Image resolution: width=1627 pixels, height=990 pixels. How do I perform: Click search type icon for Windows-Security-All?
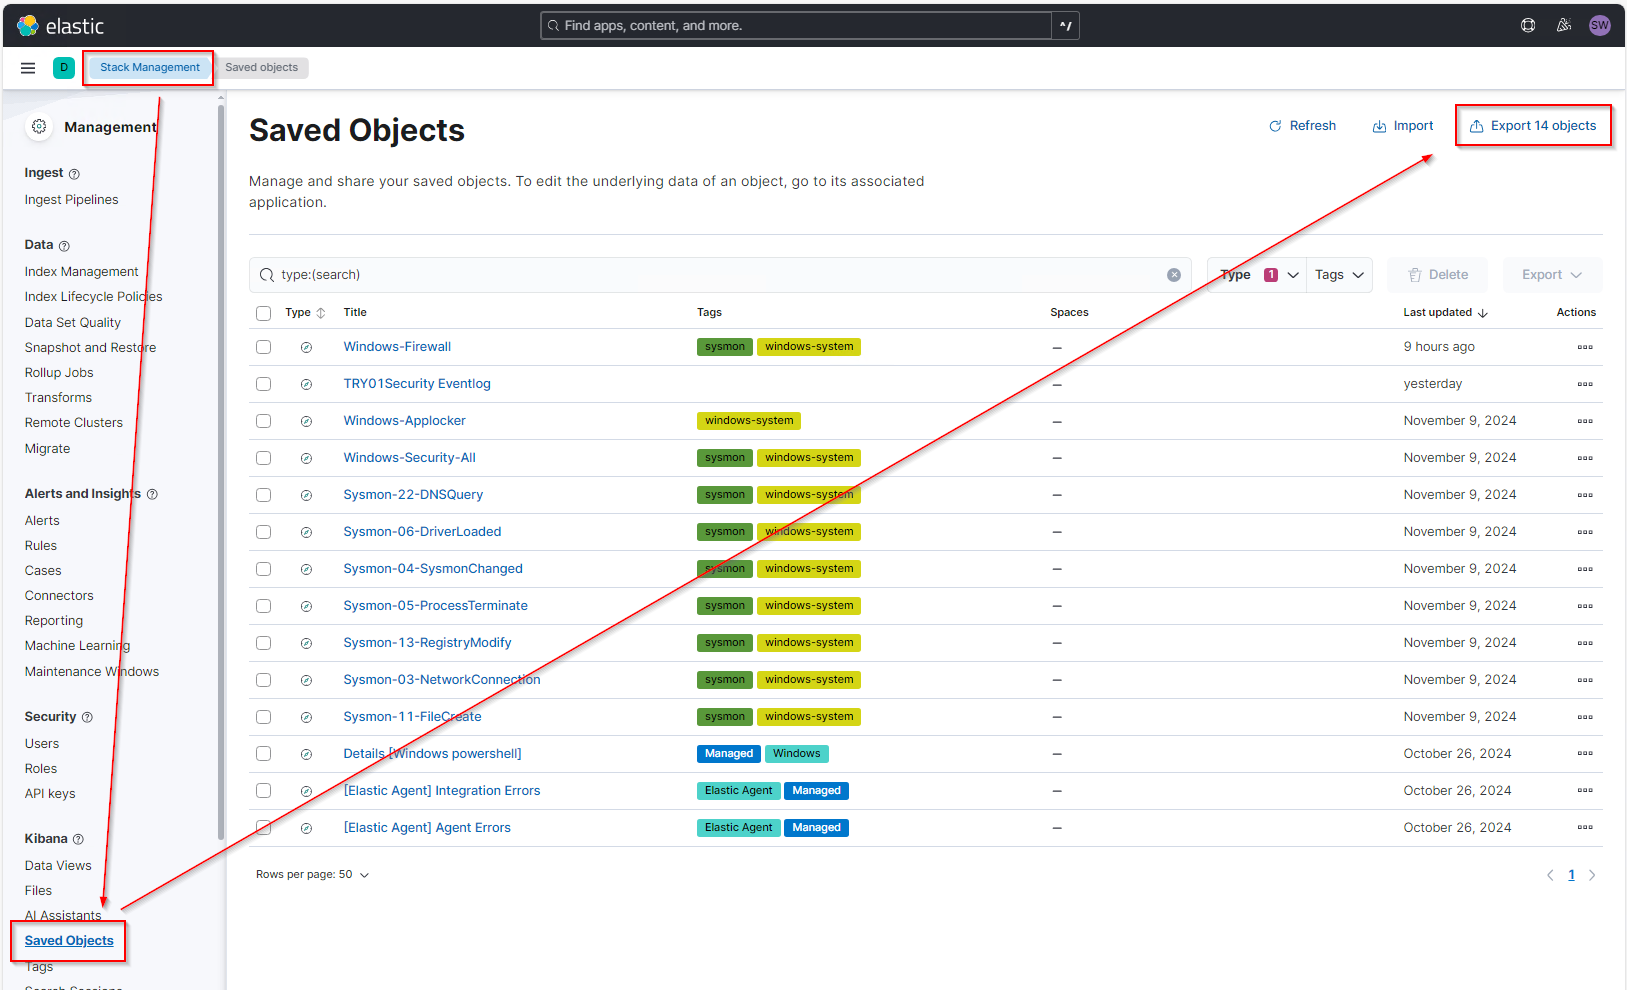(x=306, y=458)
